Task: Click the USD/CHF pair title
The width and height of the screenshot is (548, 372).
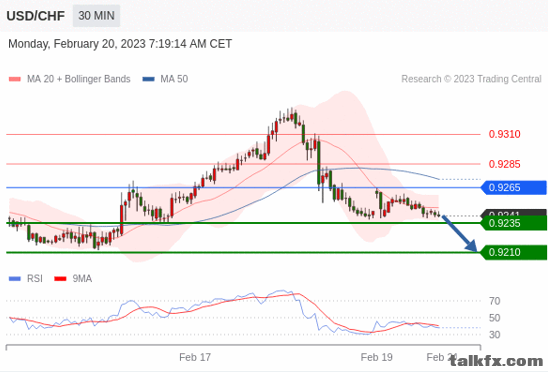Action: [x=36, y=16]
